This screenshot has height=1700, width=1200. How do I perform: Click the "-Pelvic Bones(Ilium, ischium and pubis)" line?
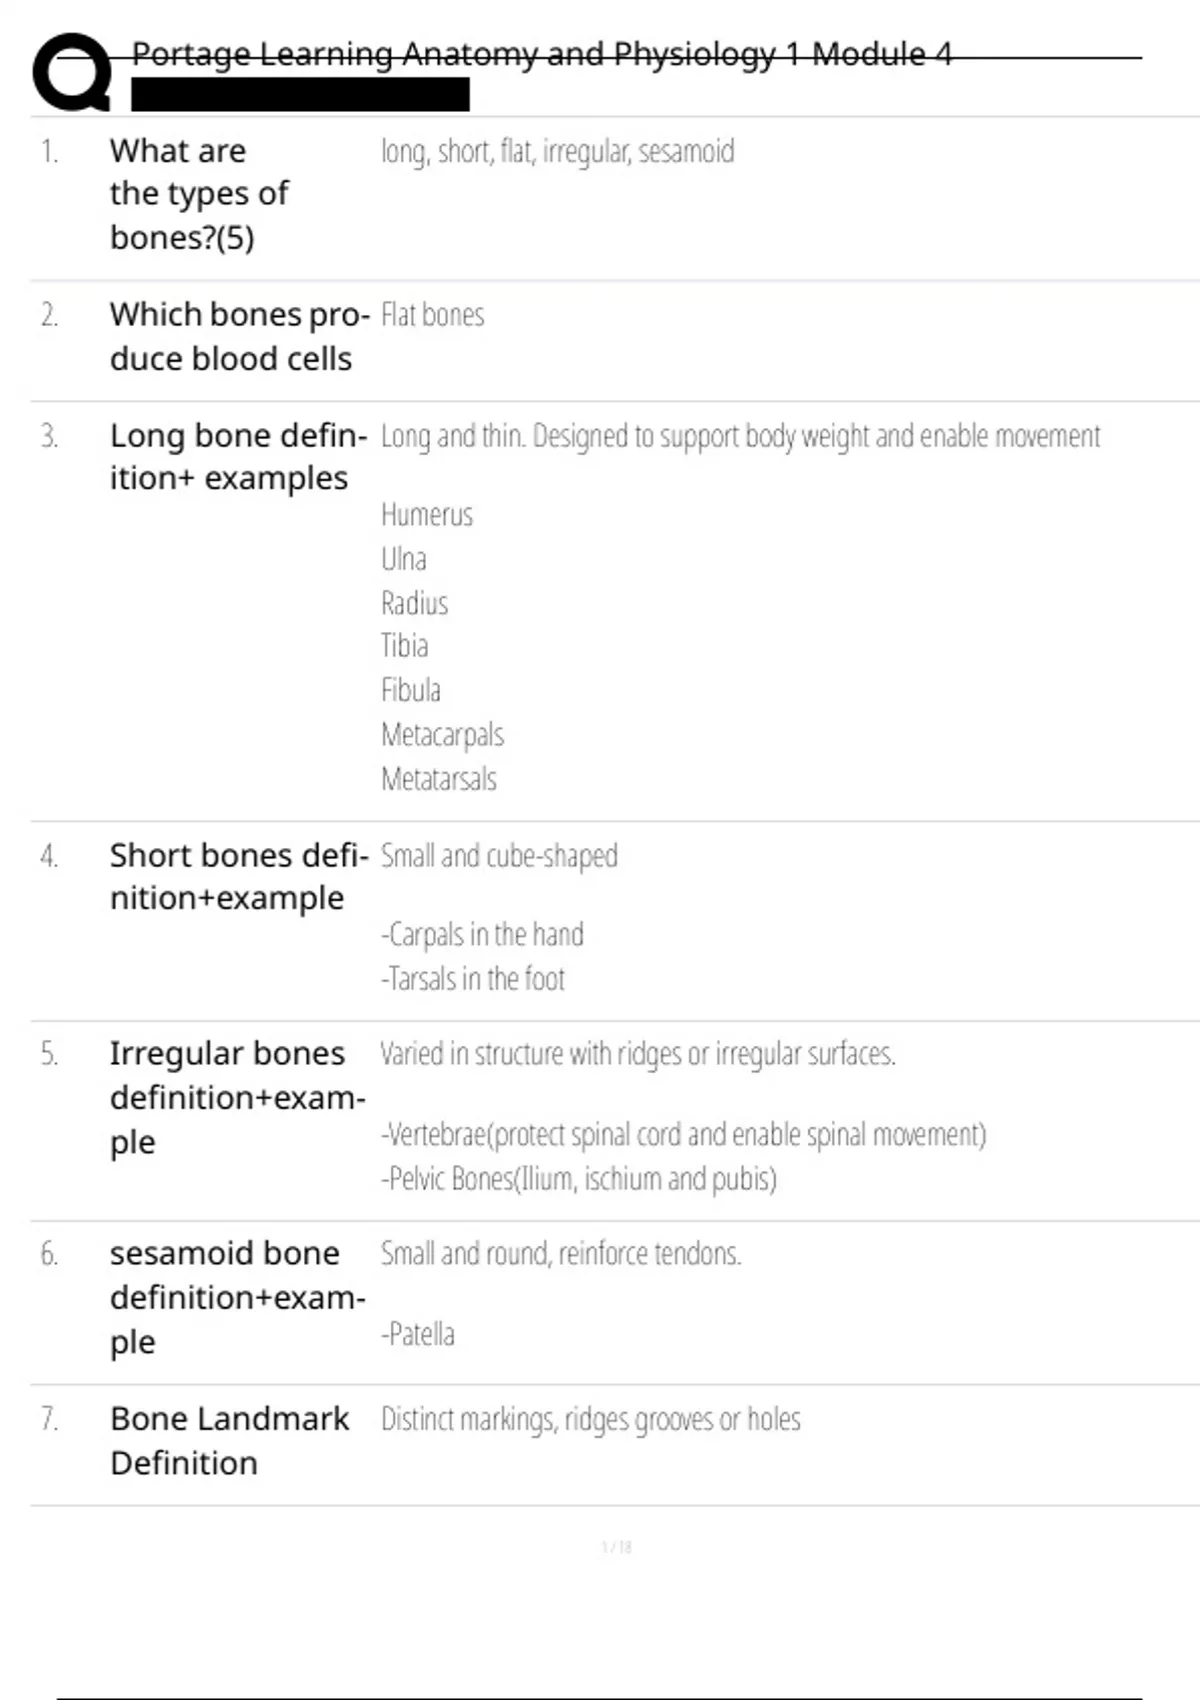tap(578, 1179)
